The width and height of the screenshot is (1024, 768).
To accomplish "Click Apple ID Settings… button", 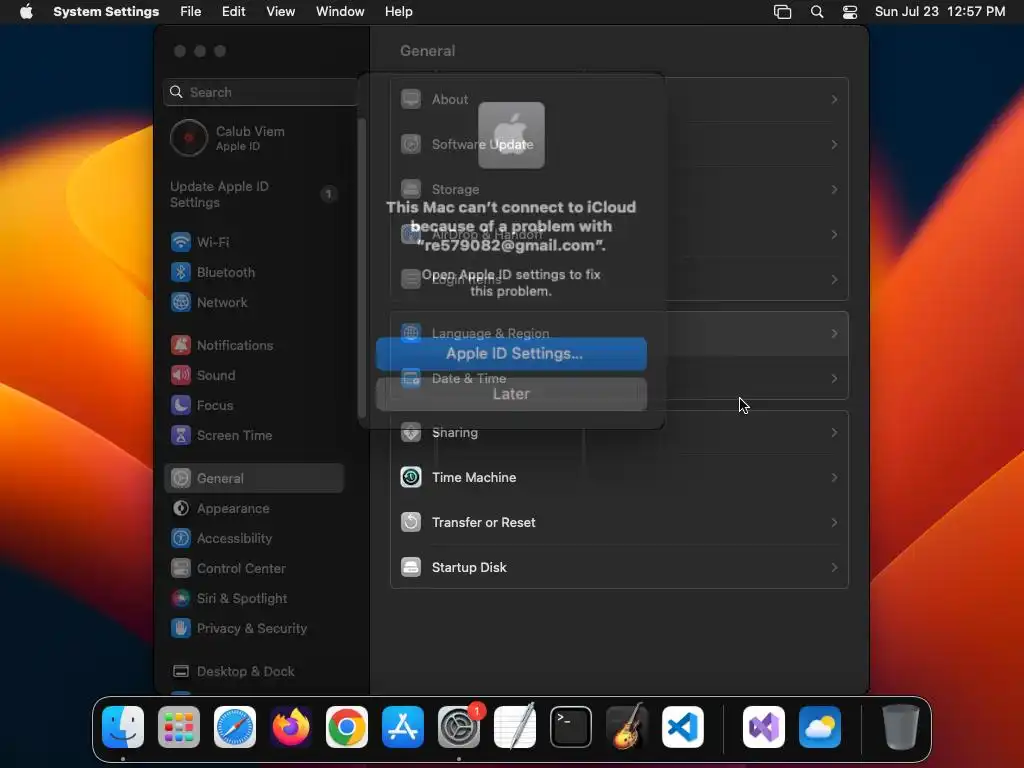I will (x=511, y=354).
